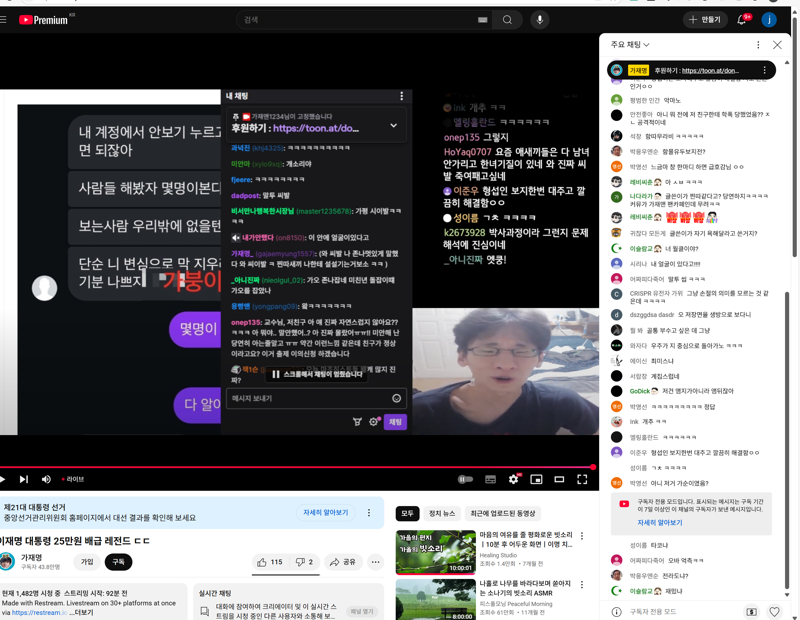This screenshot has height=620, width=800.
Task: Open the 가재명 channel name link
Action: click(x=32, y=558)
